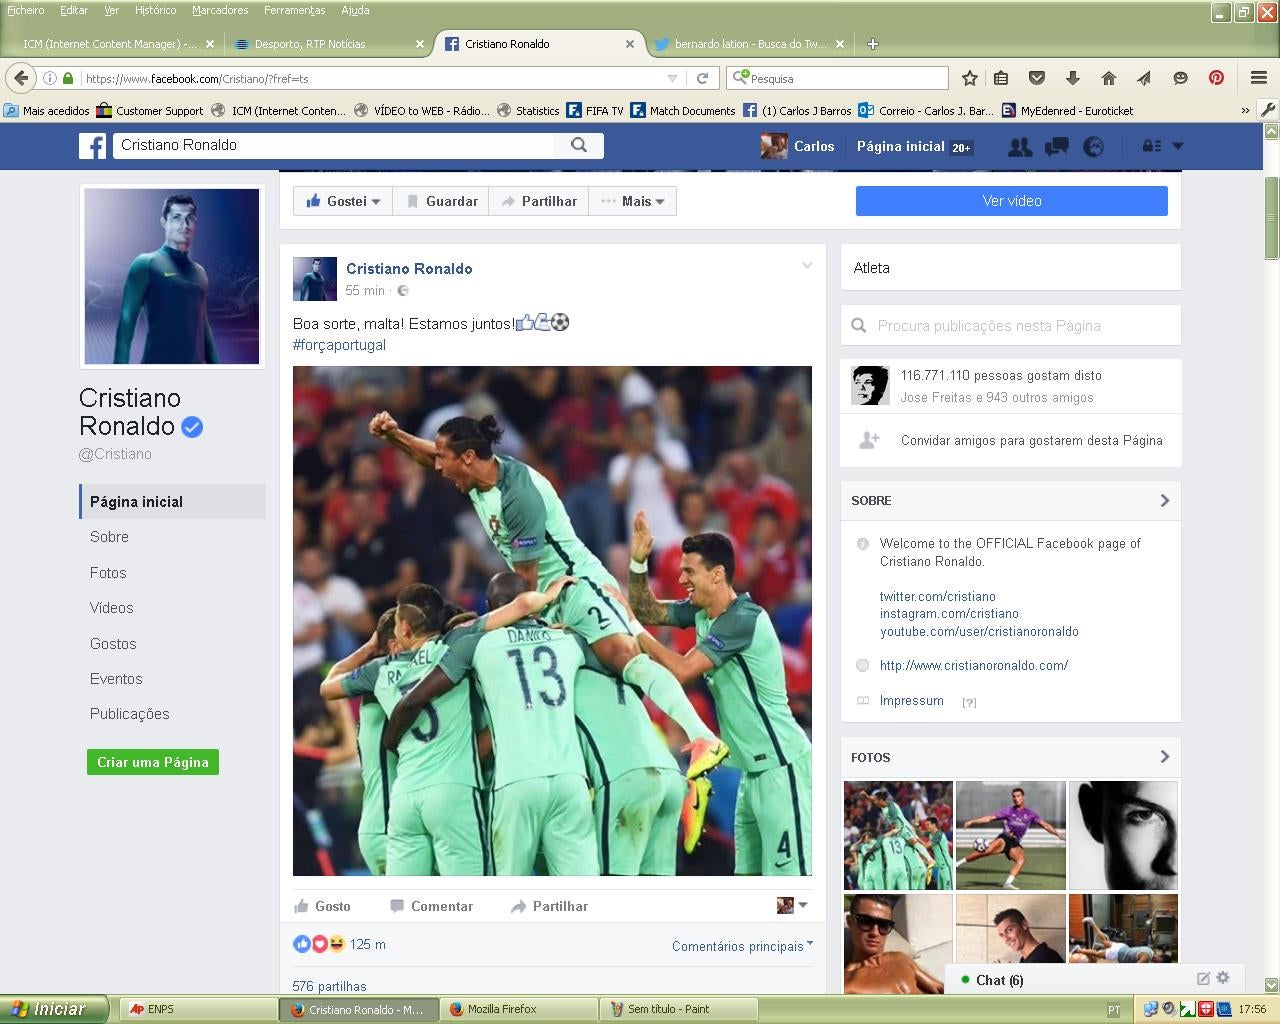1280x1024 pixels.
Task: Click the Pinterest icon in toolbar
Action: click(1216, 78)
